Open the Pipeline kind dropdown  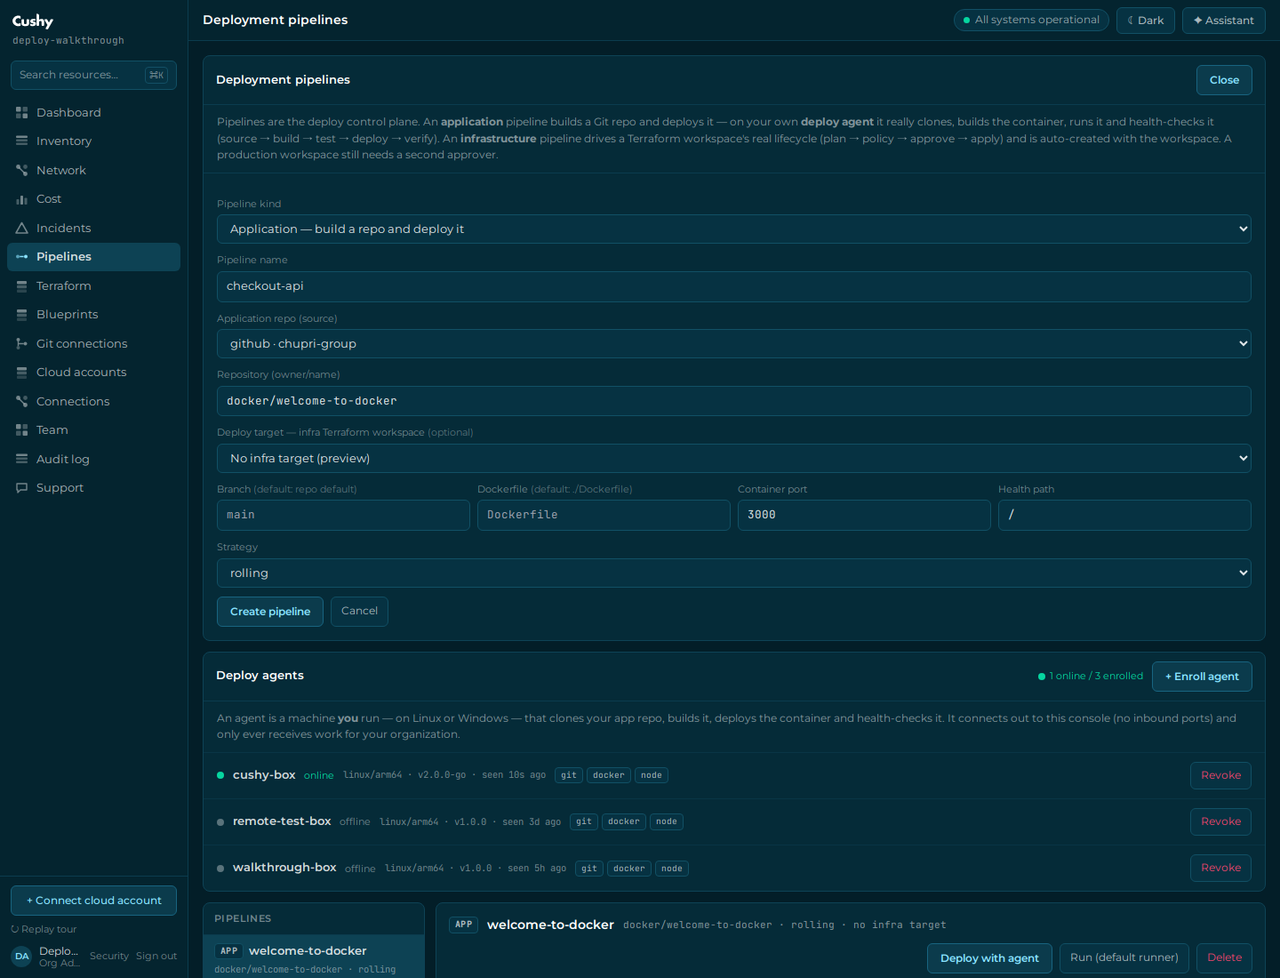click(x=734, y=229)
